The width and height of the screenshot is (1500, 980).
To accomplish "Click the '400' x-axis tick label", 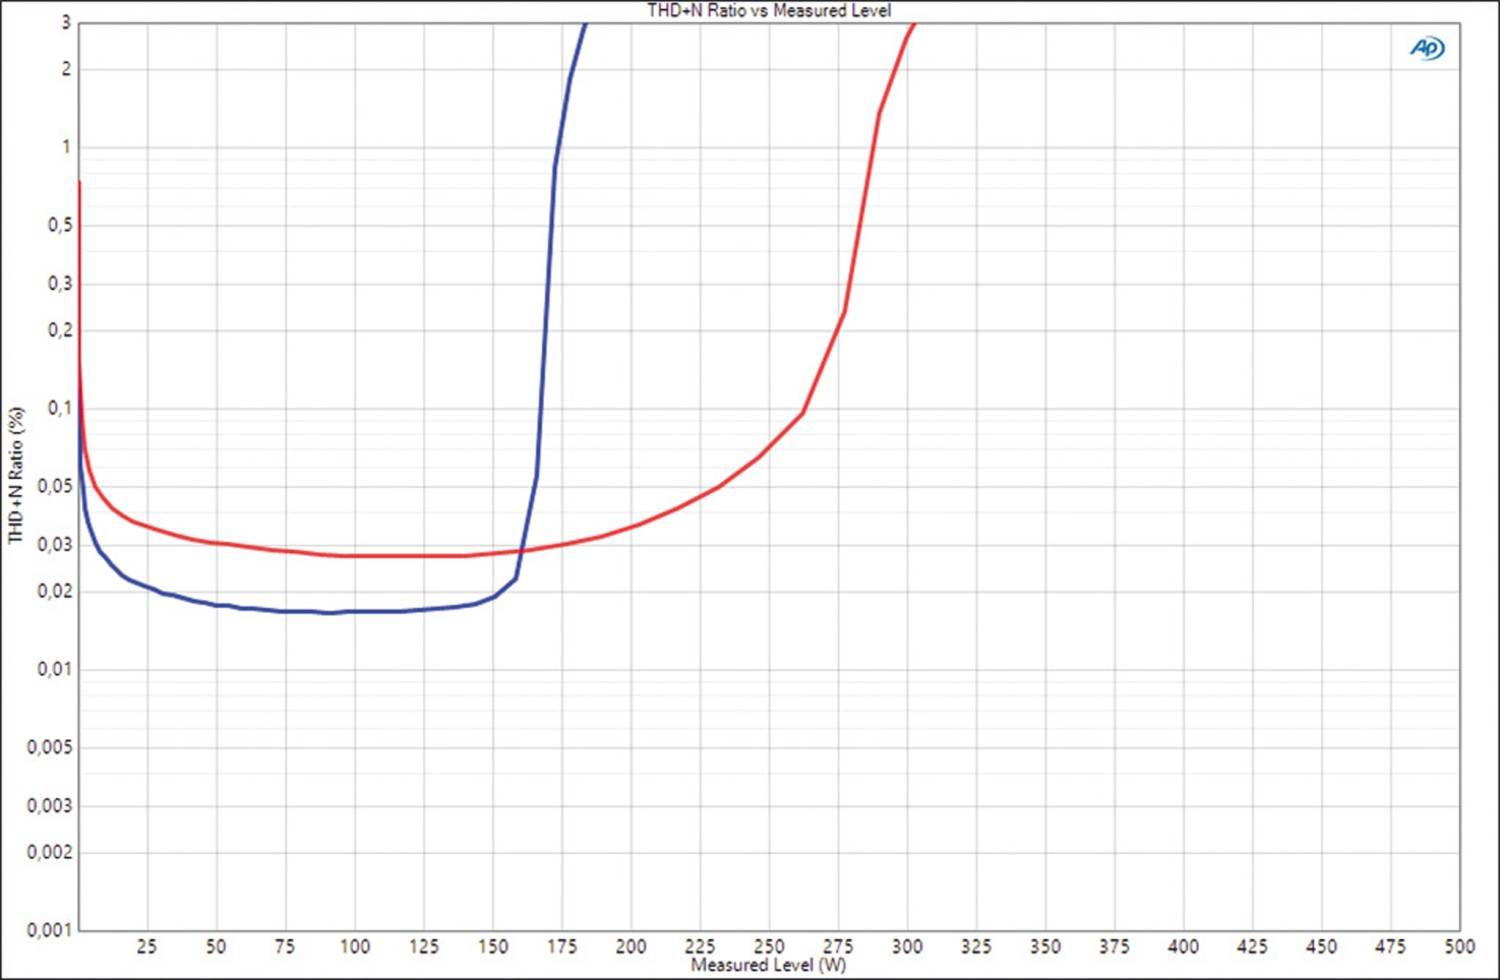I will 1183,946.
